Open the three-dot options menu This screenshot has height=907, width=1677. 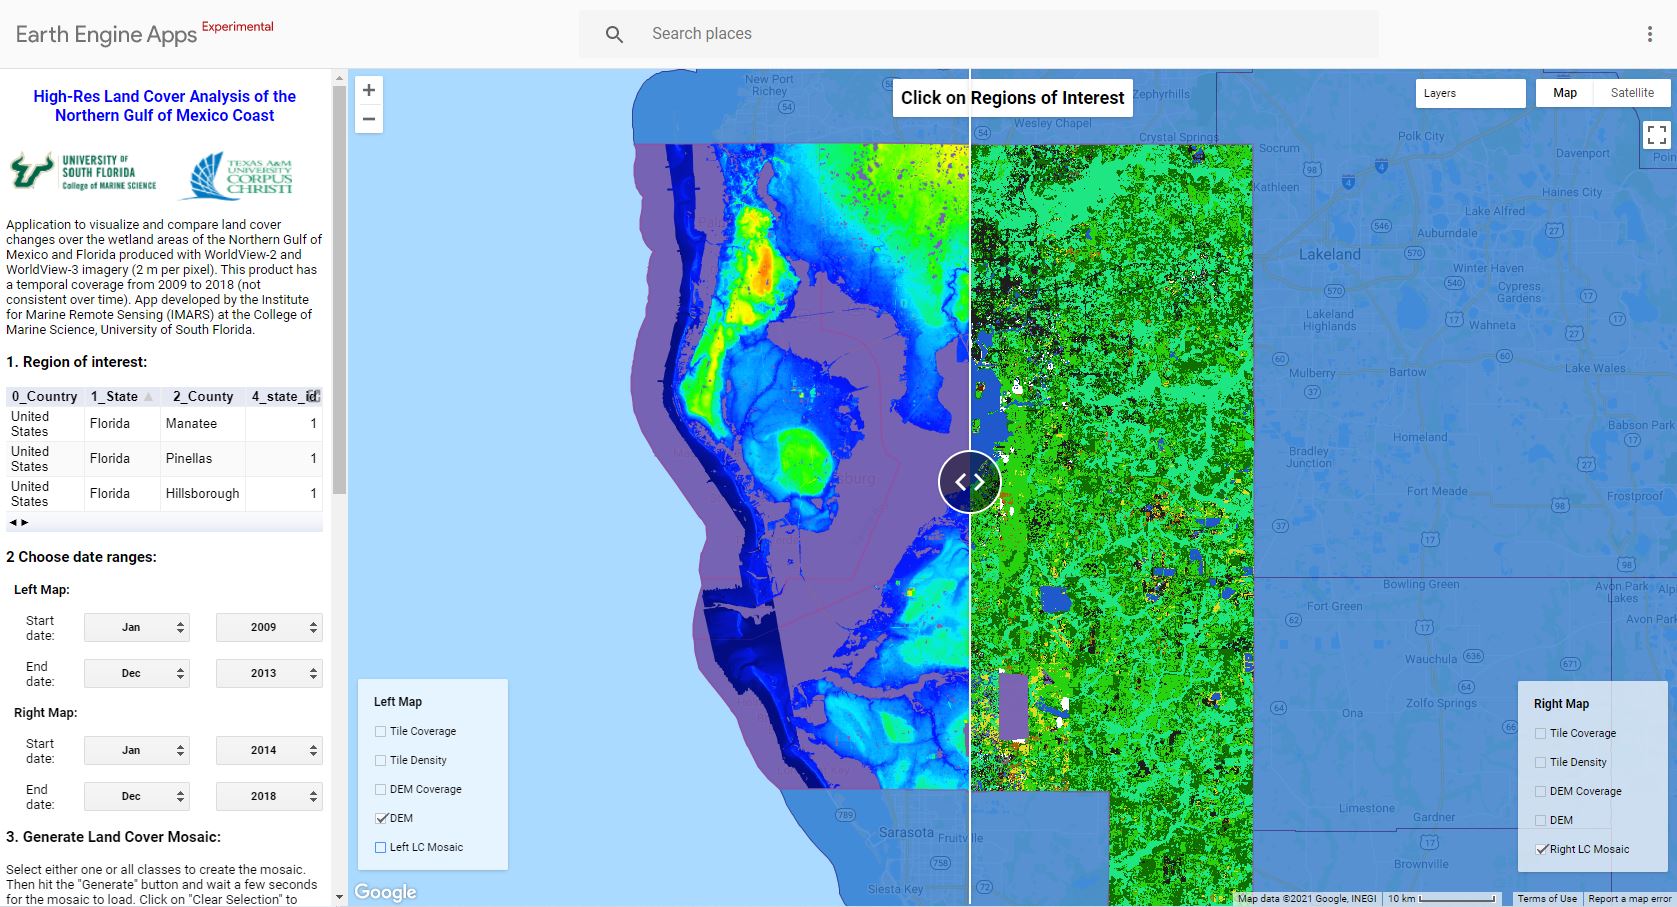1650,34
